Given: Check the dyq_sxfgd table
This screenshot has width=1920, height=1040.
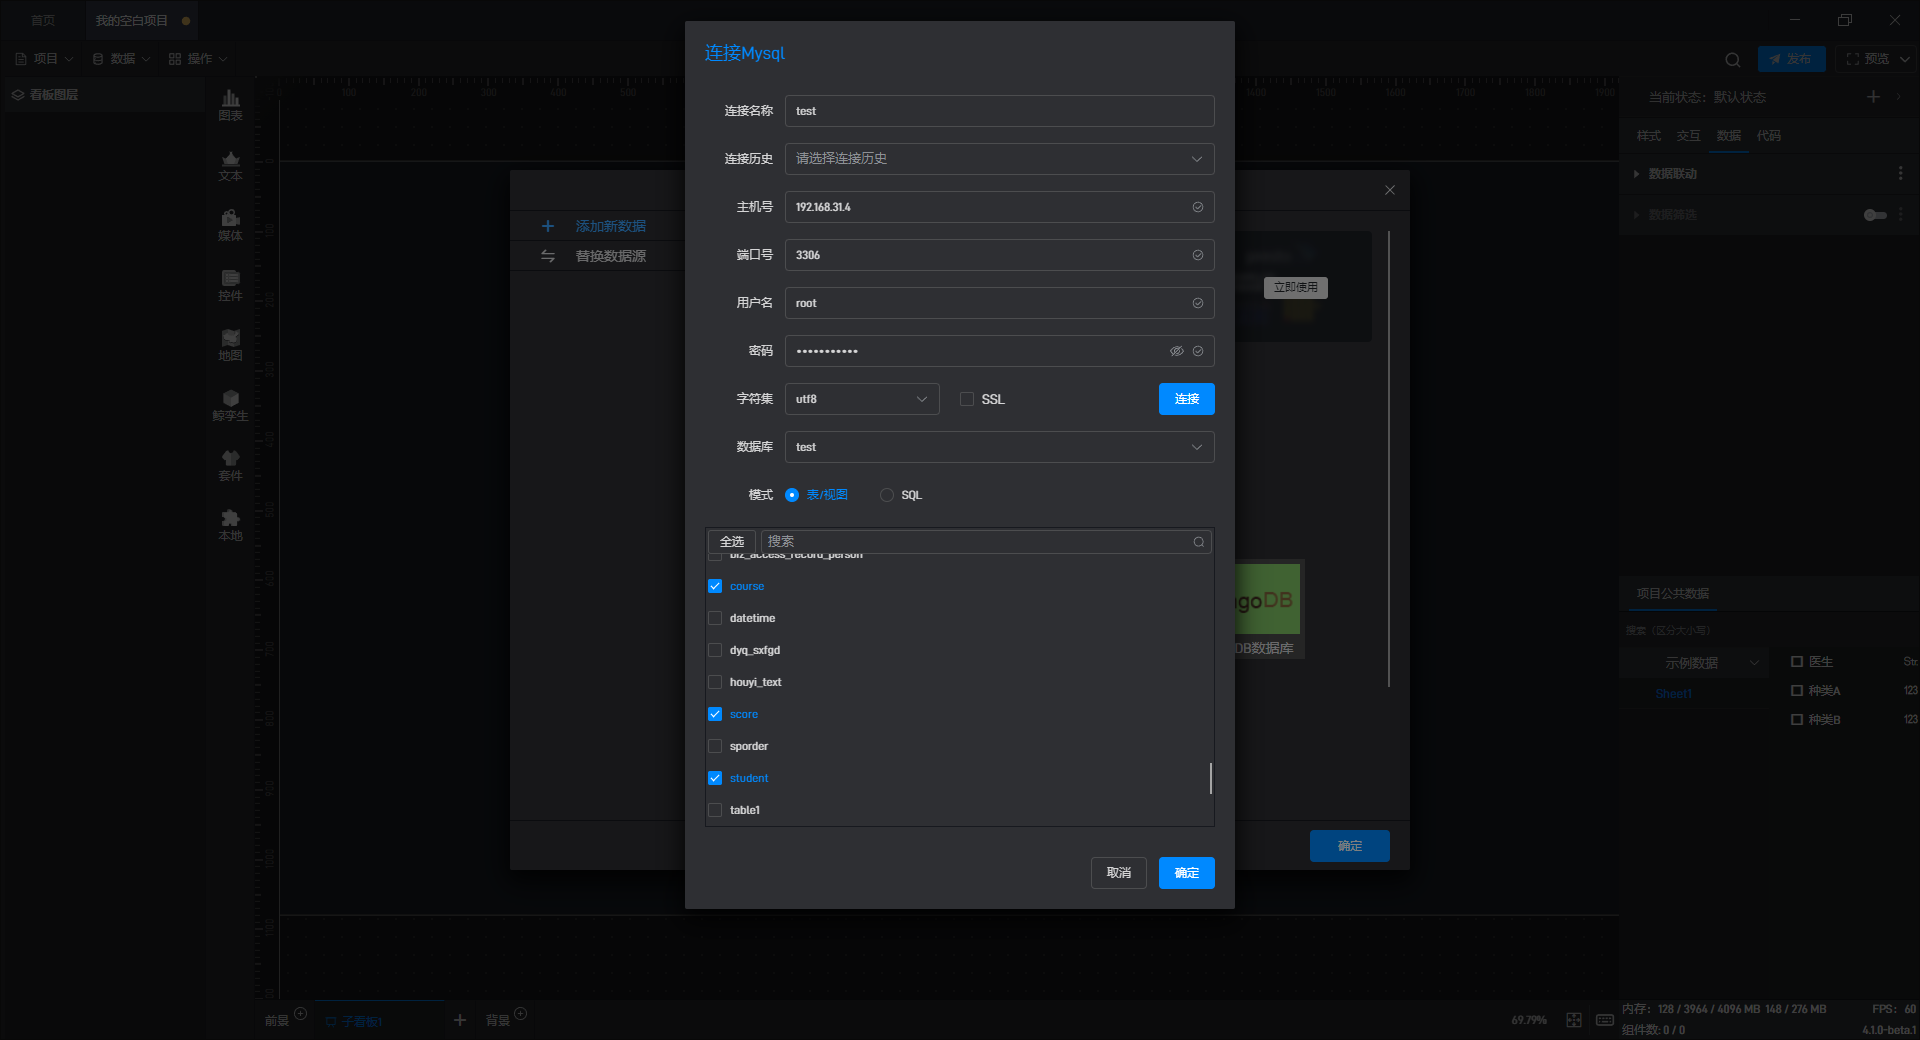Looking at the screenshot, I should tap(715, 650).
